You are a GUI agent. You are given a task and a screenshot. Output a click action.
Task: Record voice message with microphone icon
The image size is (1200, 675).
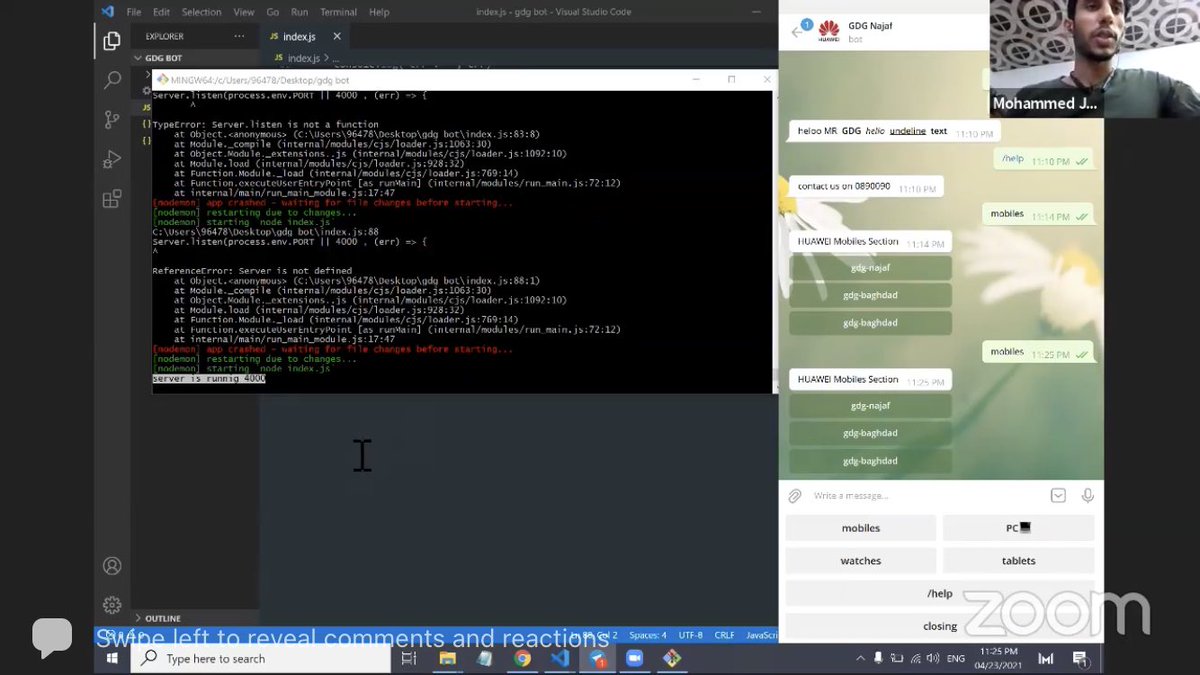tap(1087, 495)
